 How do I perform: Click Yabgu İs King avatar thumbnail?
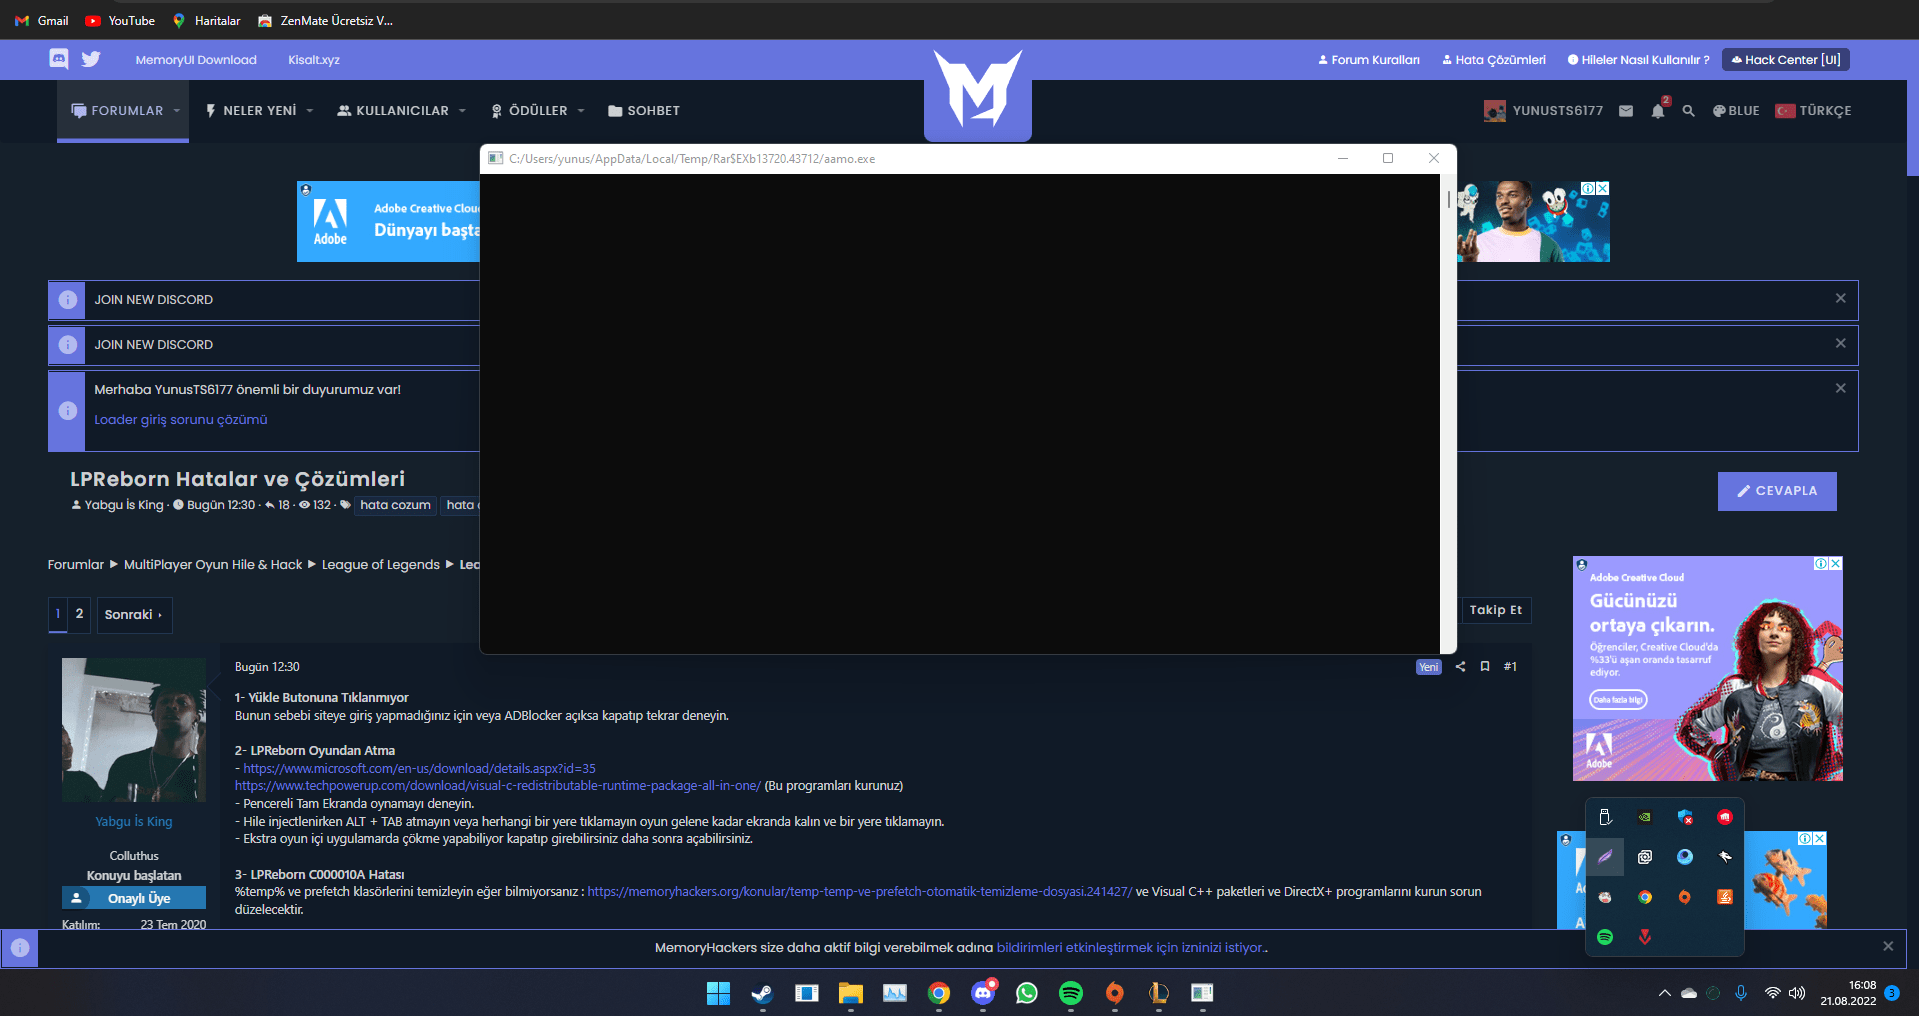134,730
